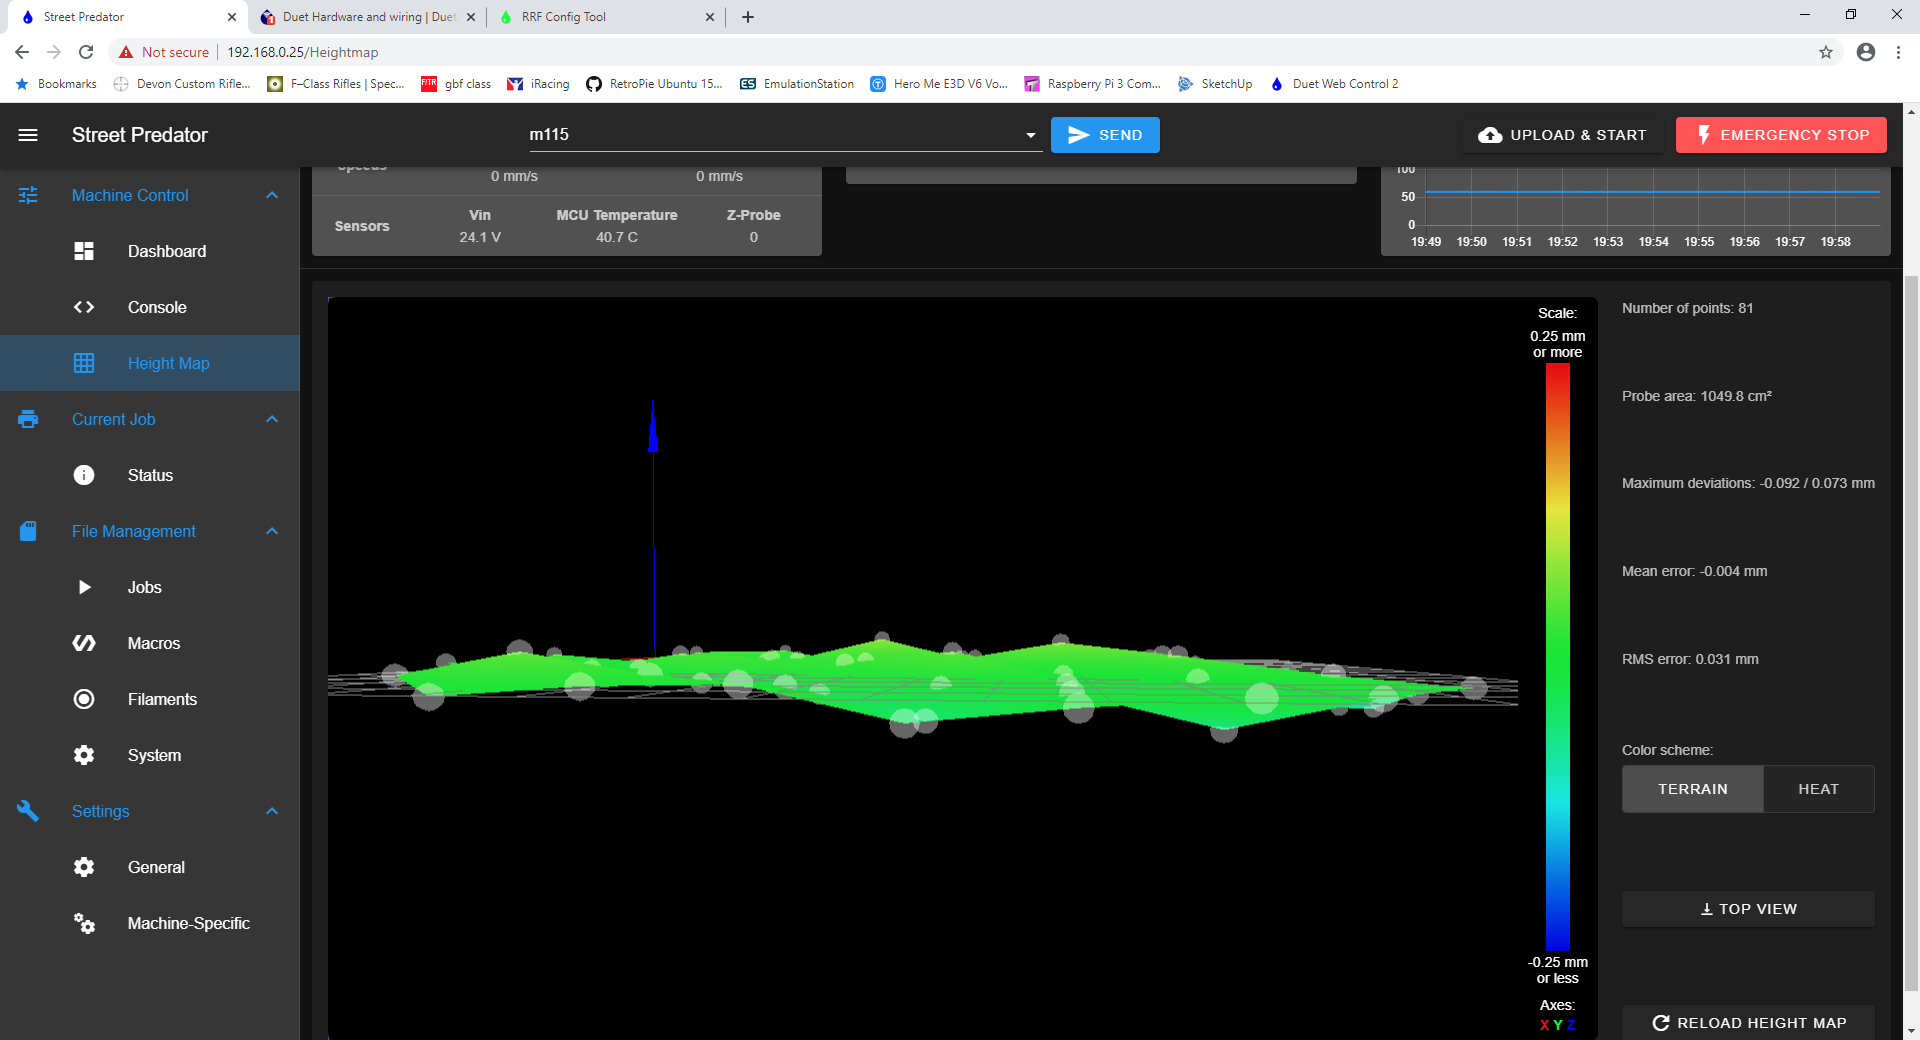Click the Console code brackets icon
This screenshot has height=1040, width=1920.
[x=84, y=307]
